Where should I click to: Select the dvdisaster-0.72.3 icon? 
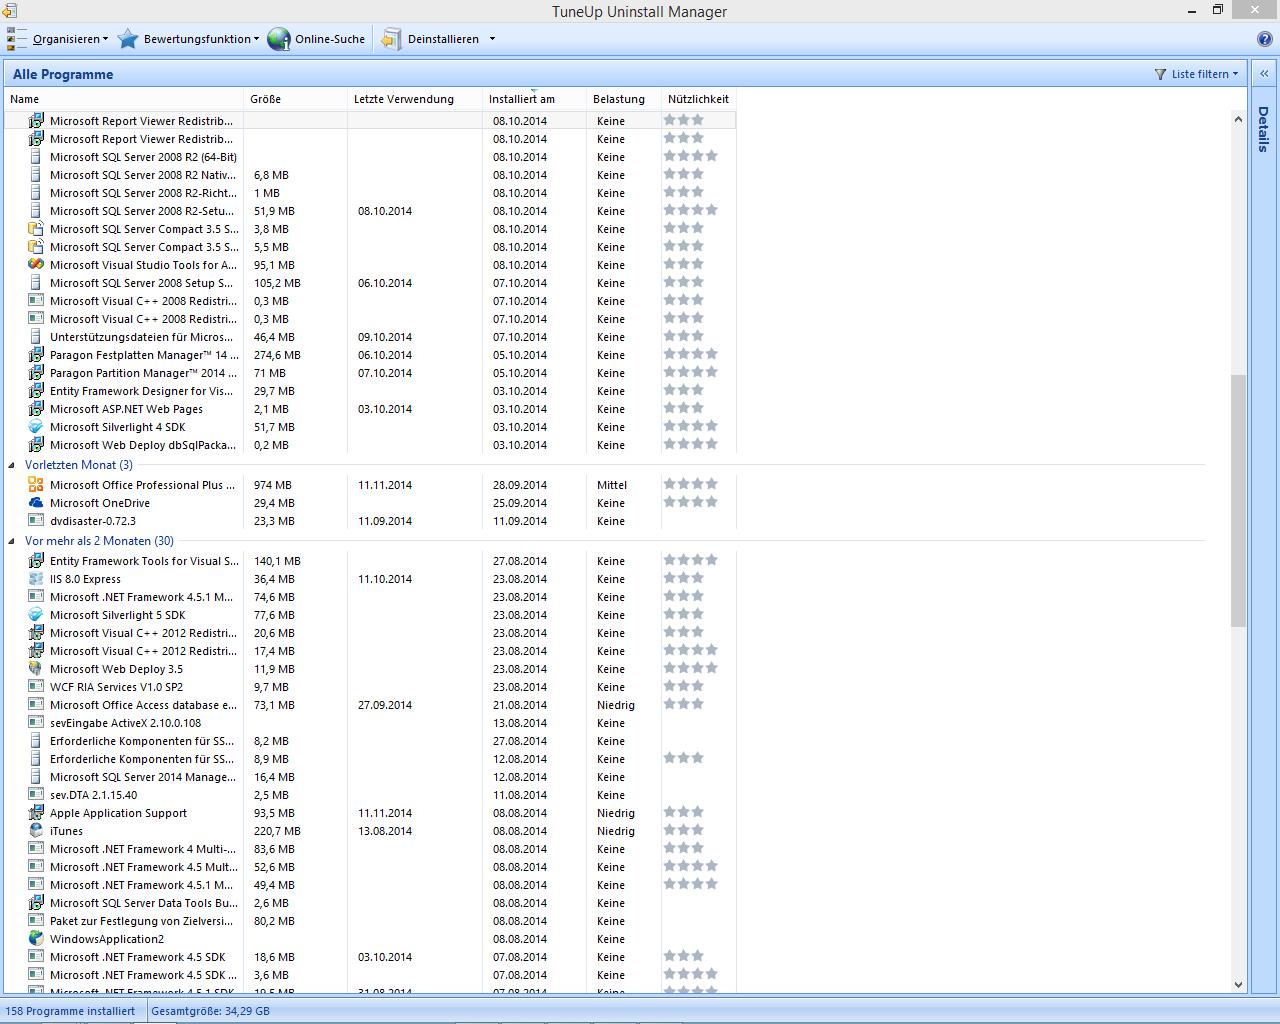click(36, 521)
